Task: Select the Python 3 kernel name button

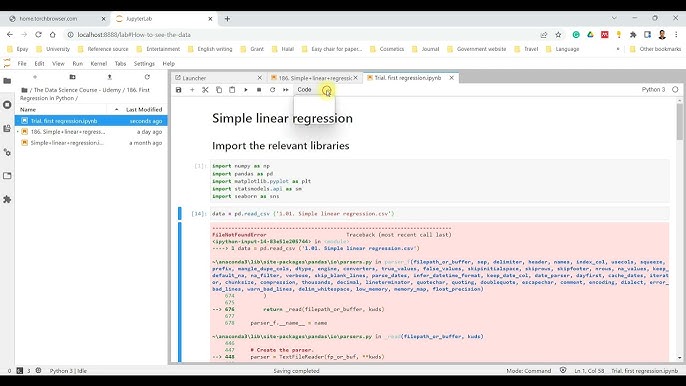Action: [x=653, y=89]
